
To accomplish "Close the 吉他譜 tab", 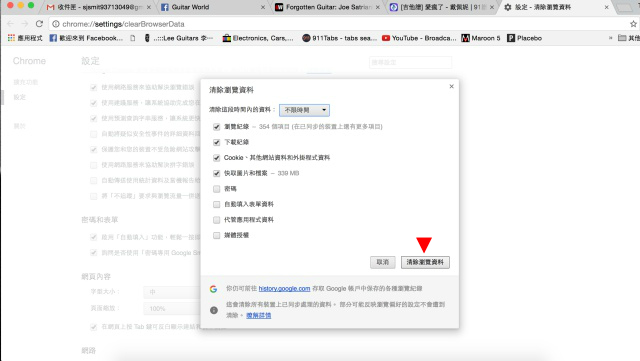I will coord(492,7).
